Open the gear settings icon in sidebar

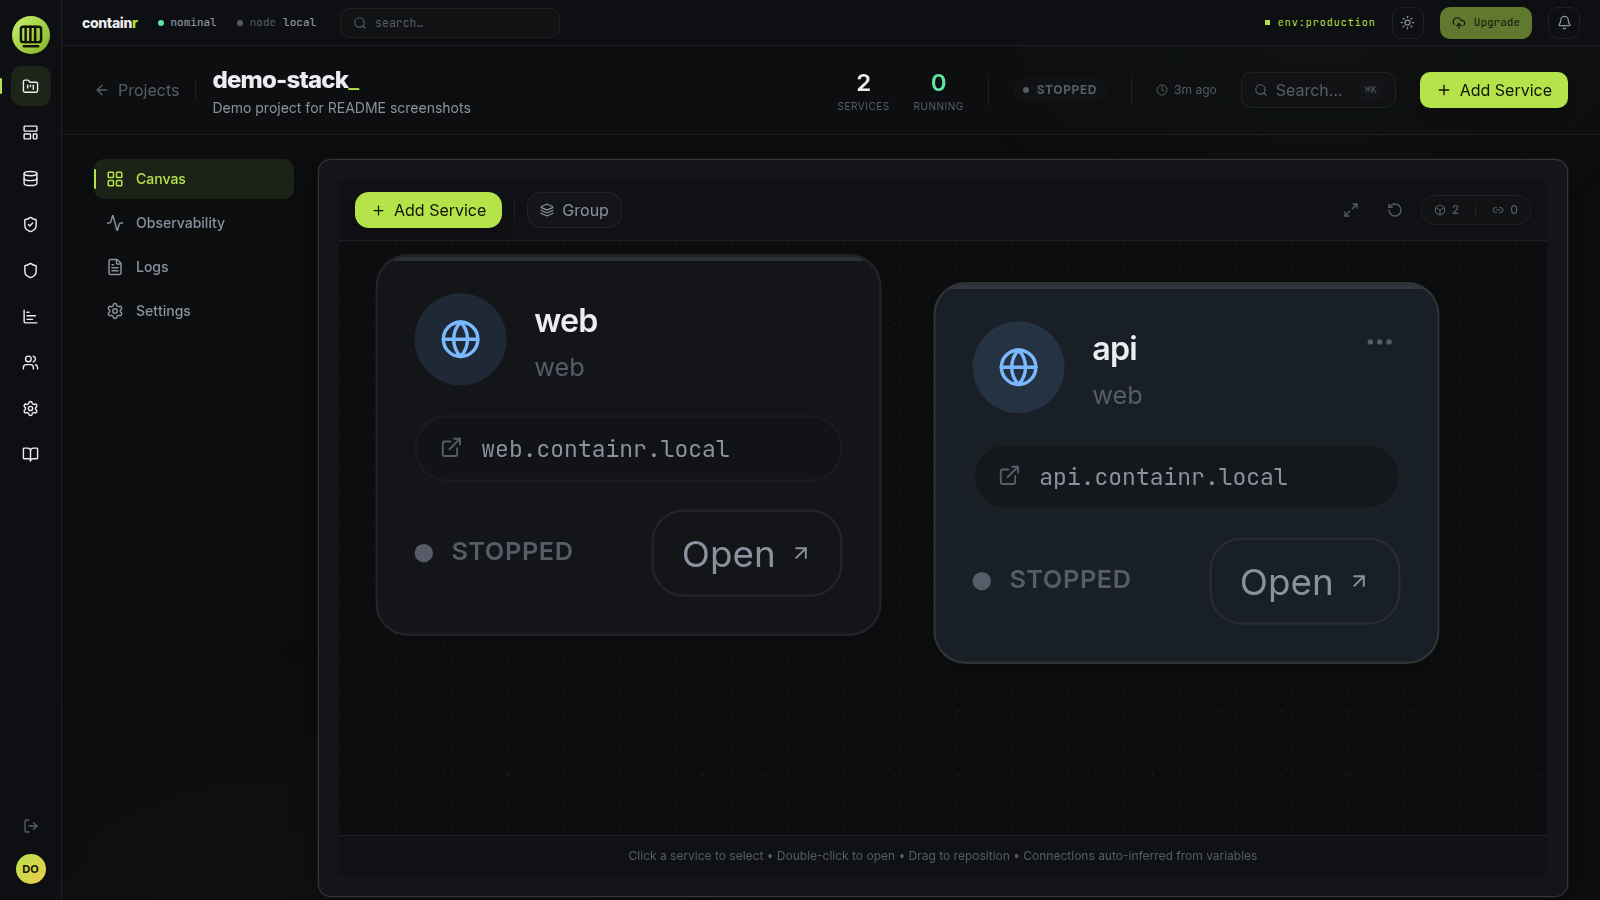coord(31,409)
